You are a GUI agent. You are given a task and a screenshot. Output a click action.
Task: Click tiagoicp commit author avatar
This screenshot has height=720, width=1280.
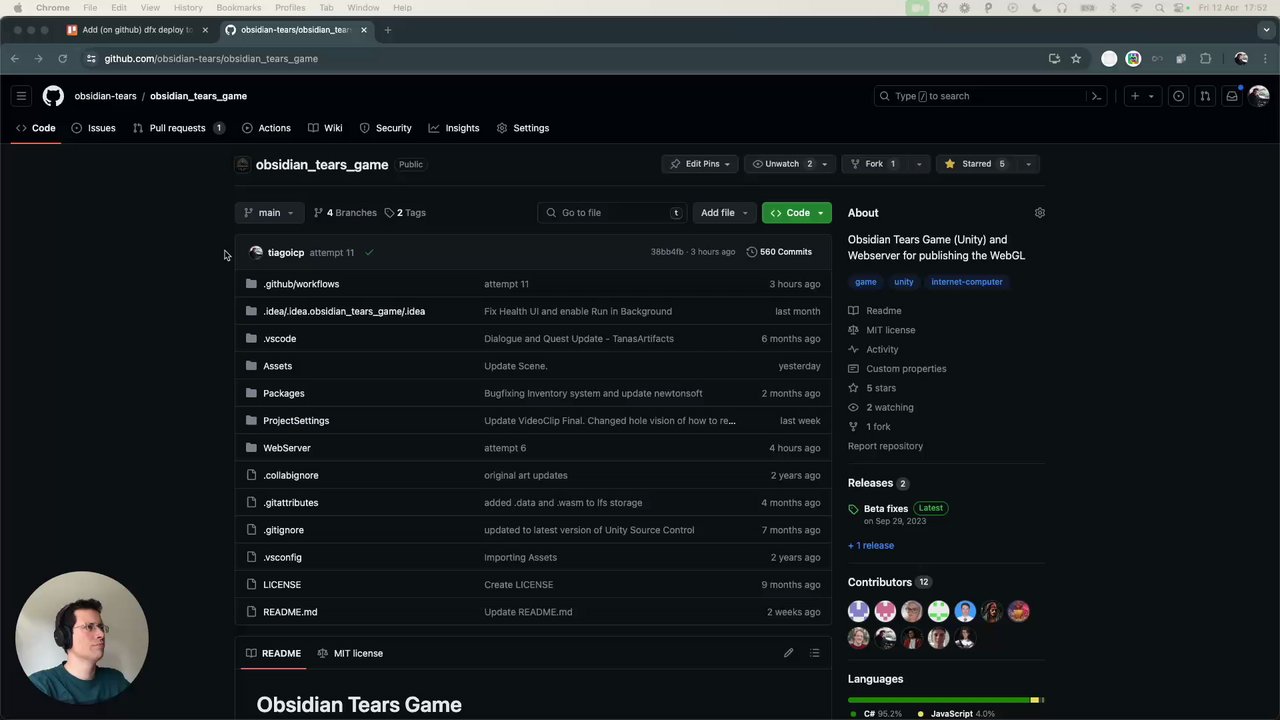click(256, 252)
